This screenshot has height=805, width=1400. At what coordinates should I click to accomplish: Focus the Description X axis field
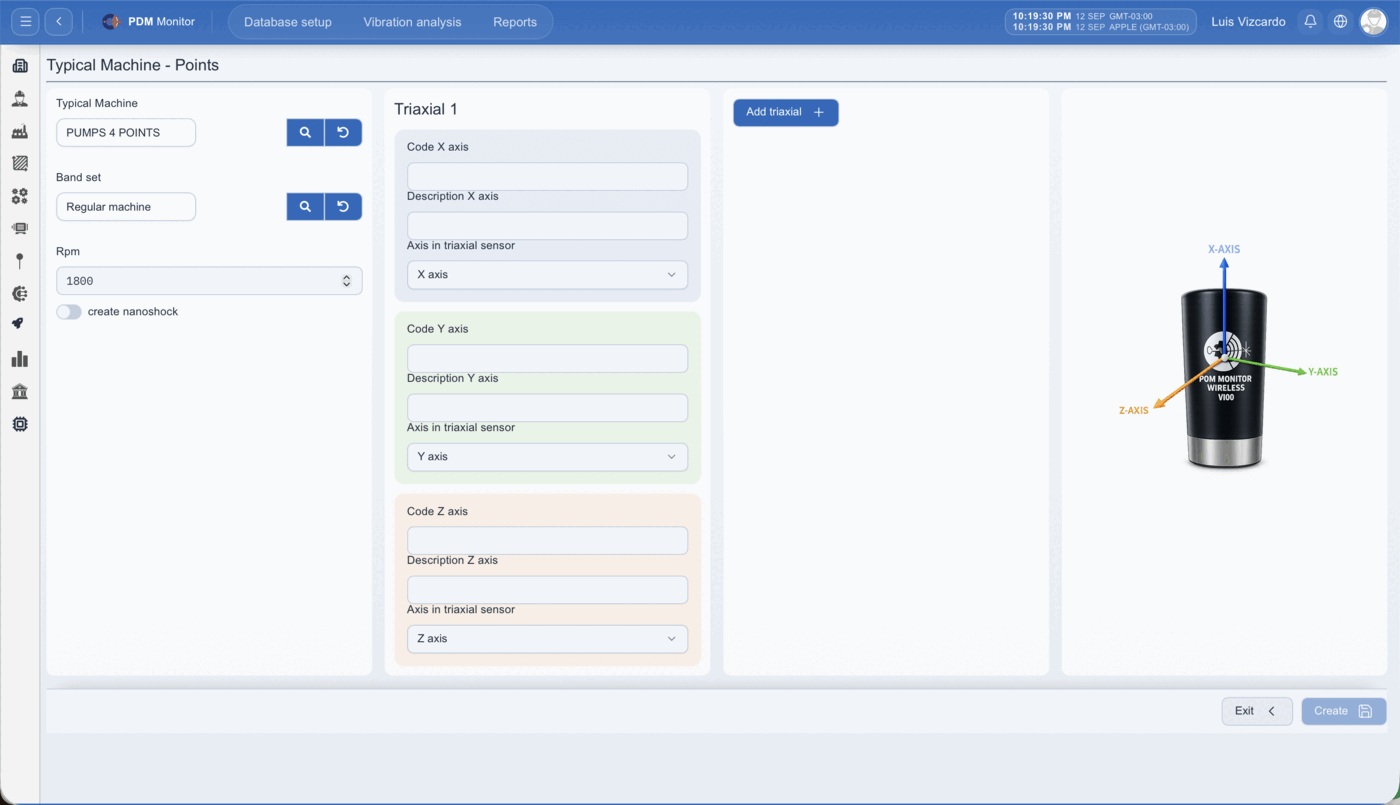coord(547,226)
